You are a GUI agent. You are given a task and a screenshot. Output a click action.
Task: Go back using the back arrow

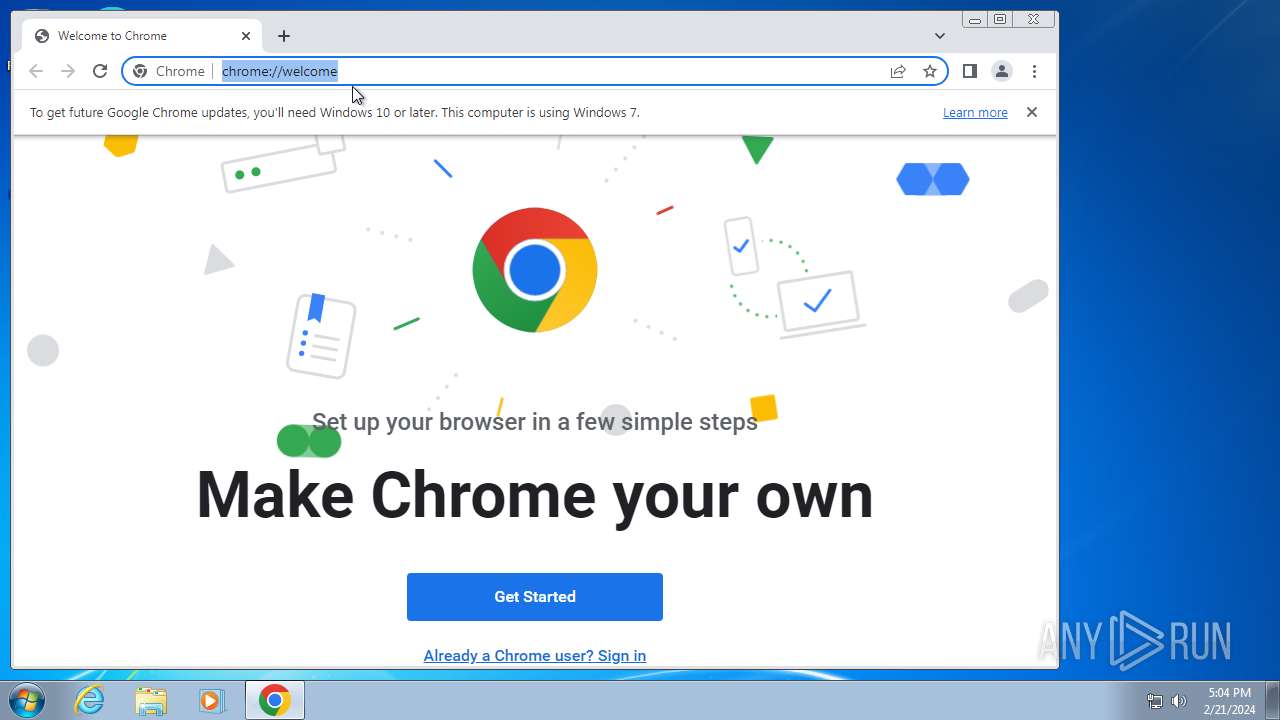pos(36,71)
